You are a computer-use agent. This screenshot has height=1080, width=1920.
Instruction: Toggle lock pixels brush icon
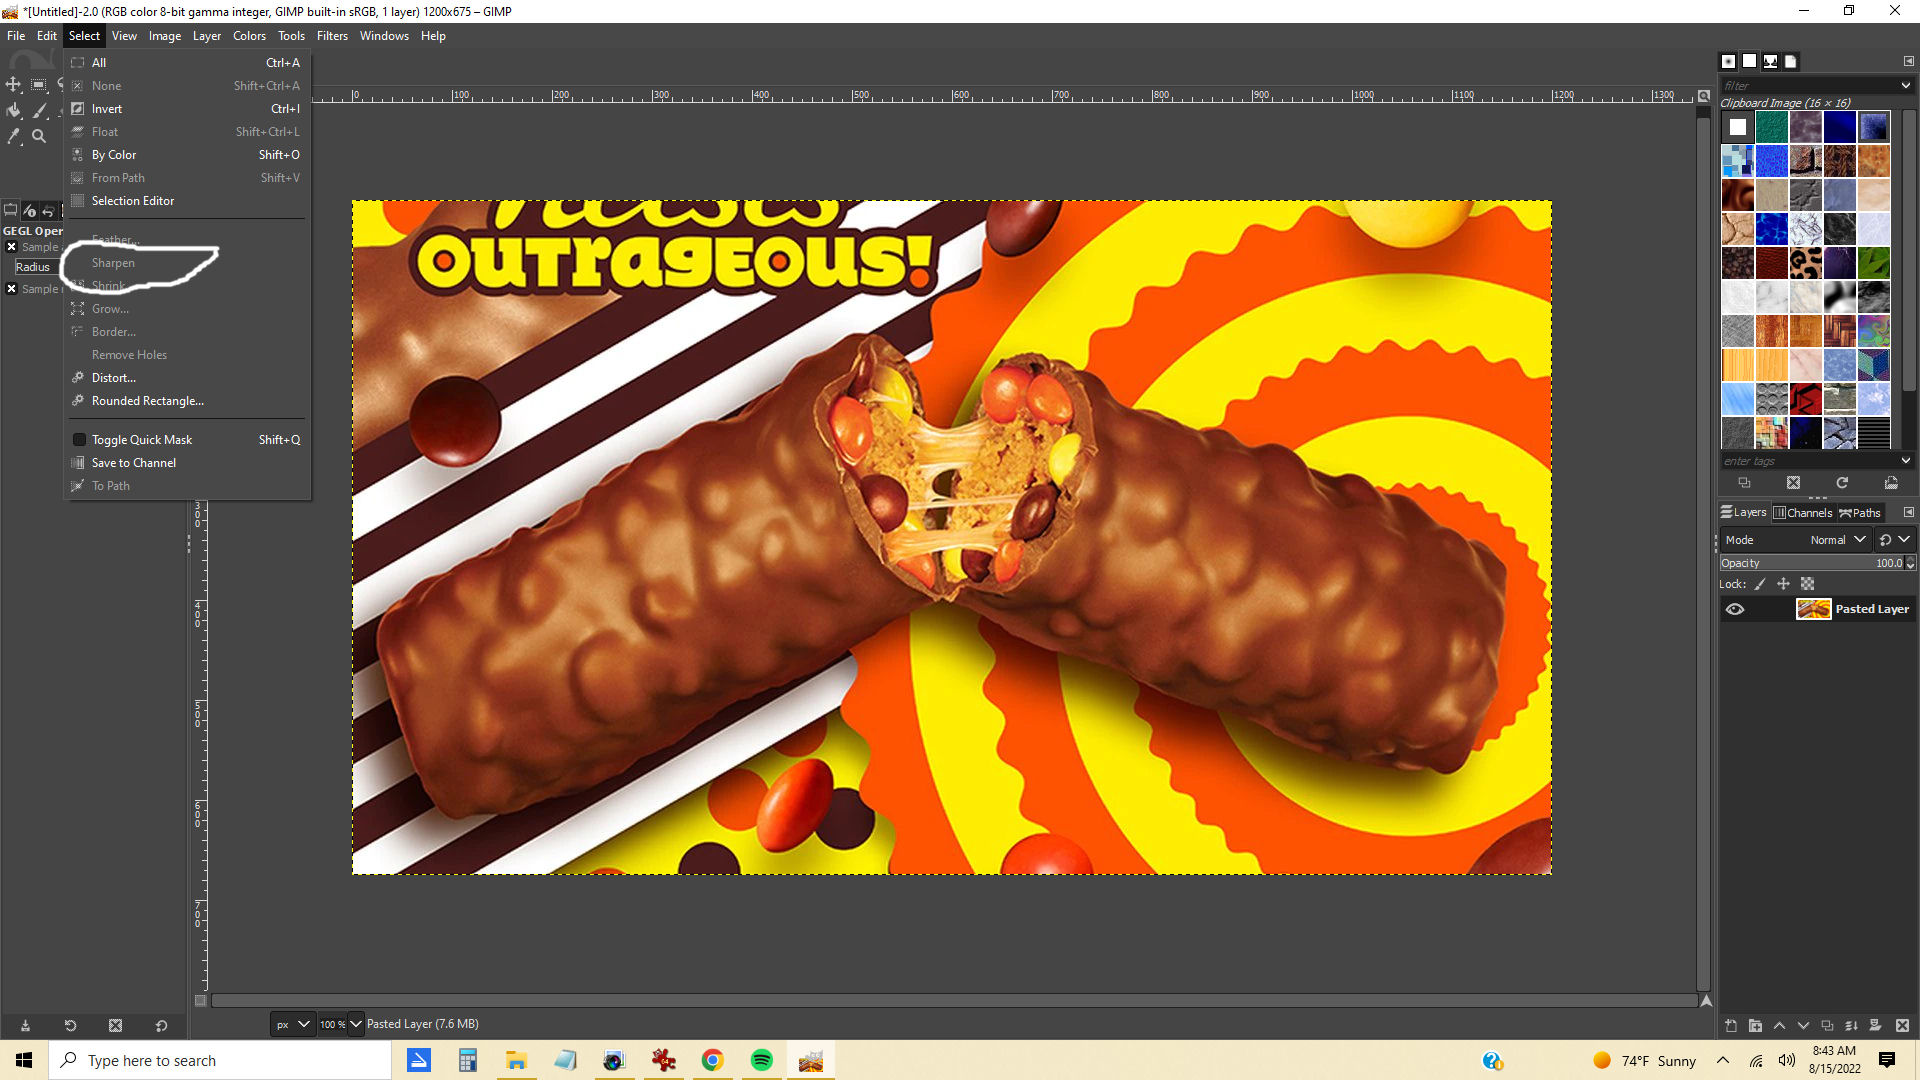[1760, 584]
